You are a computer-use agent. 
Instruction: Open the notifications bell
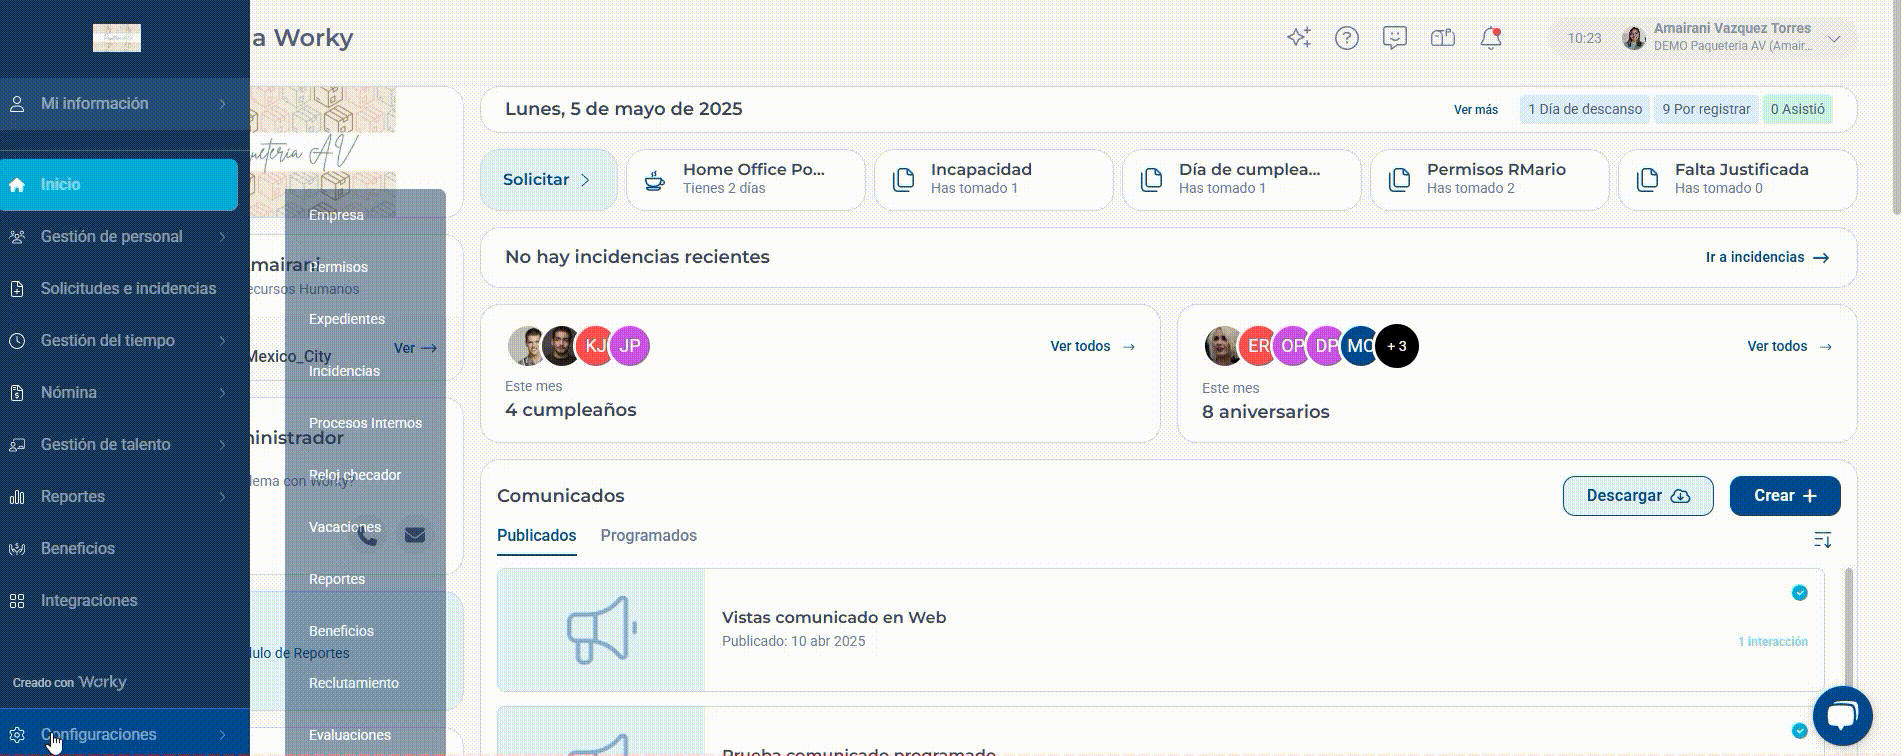1491,38
